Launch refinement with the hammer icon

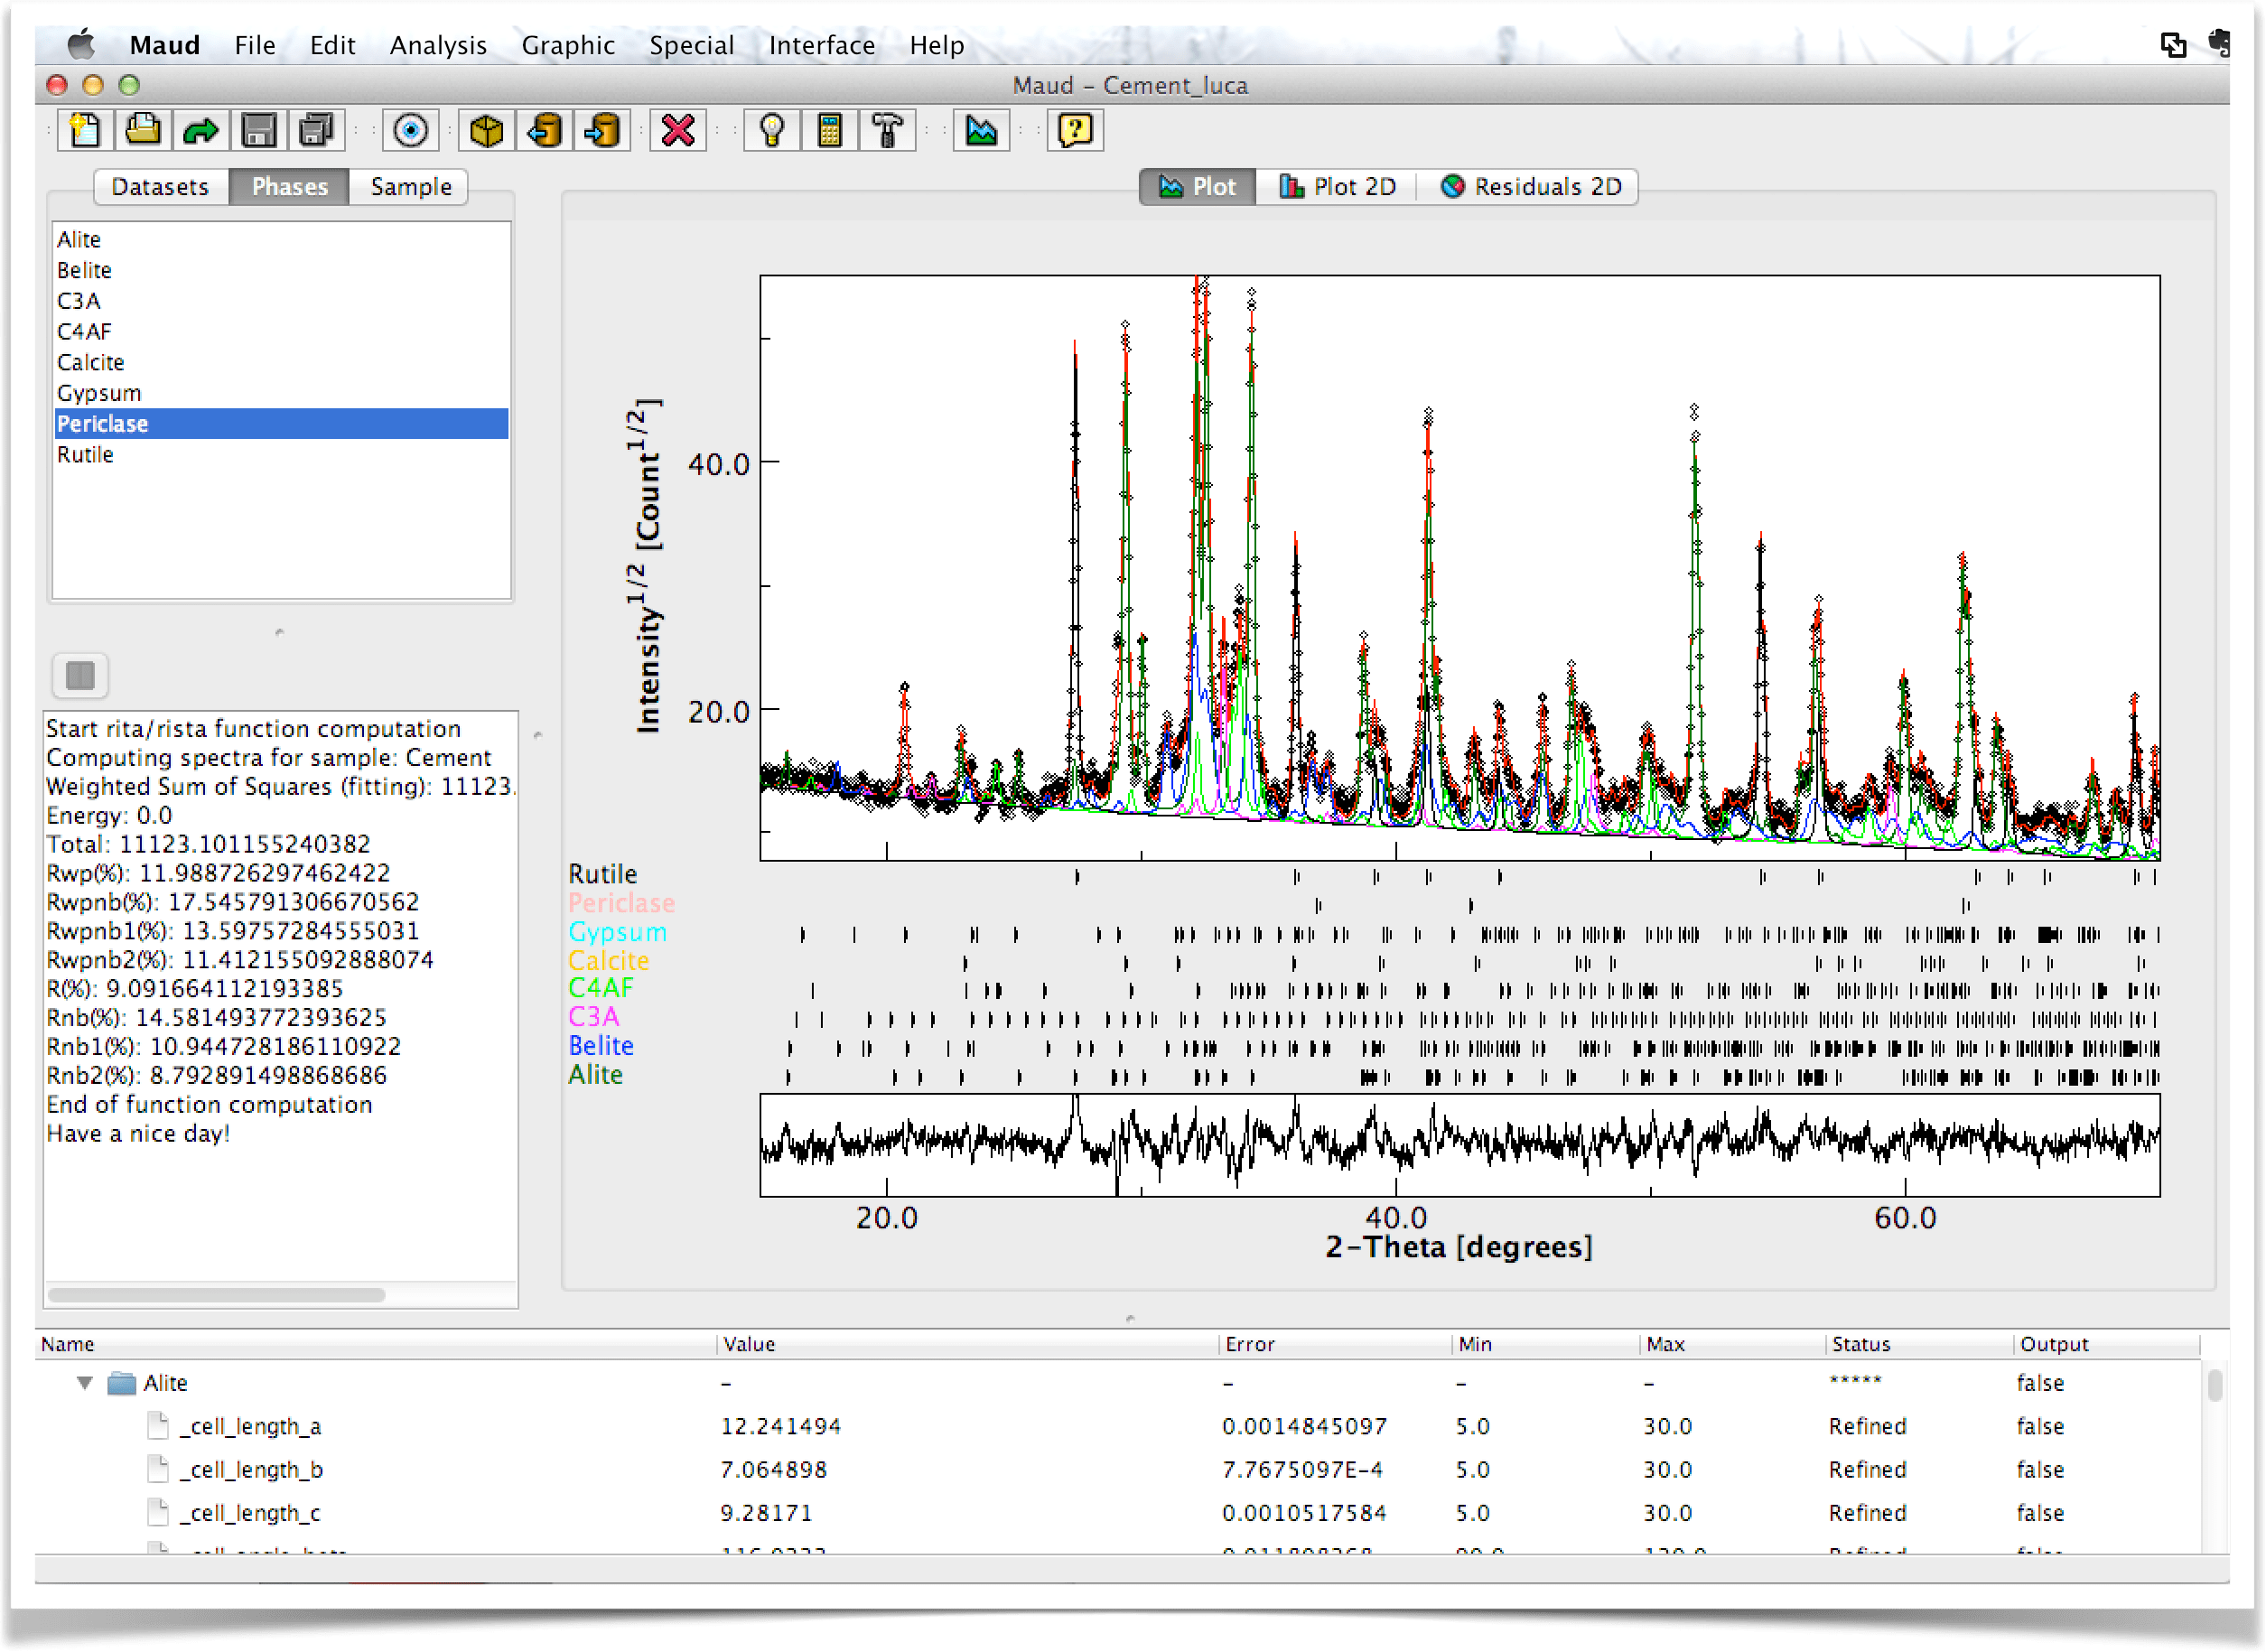(886, 130)
